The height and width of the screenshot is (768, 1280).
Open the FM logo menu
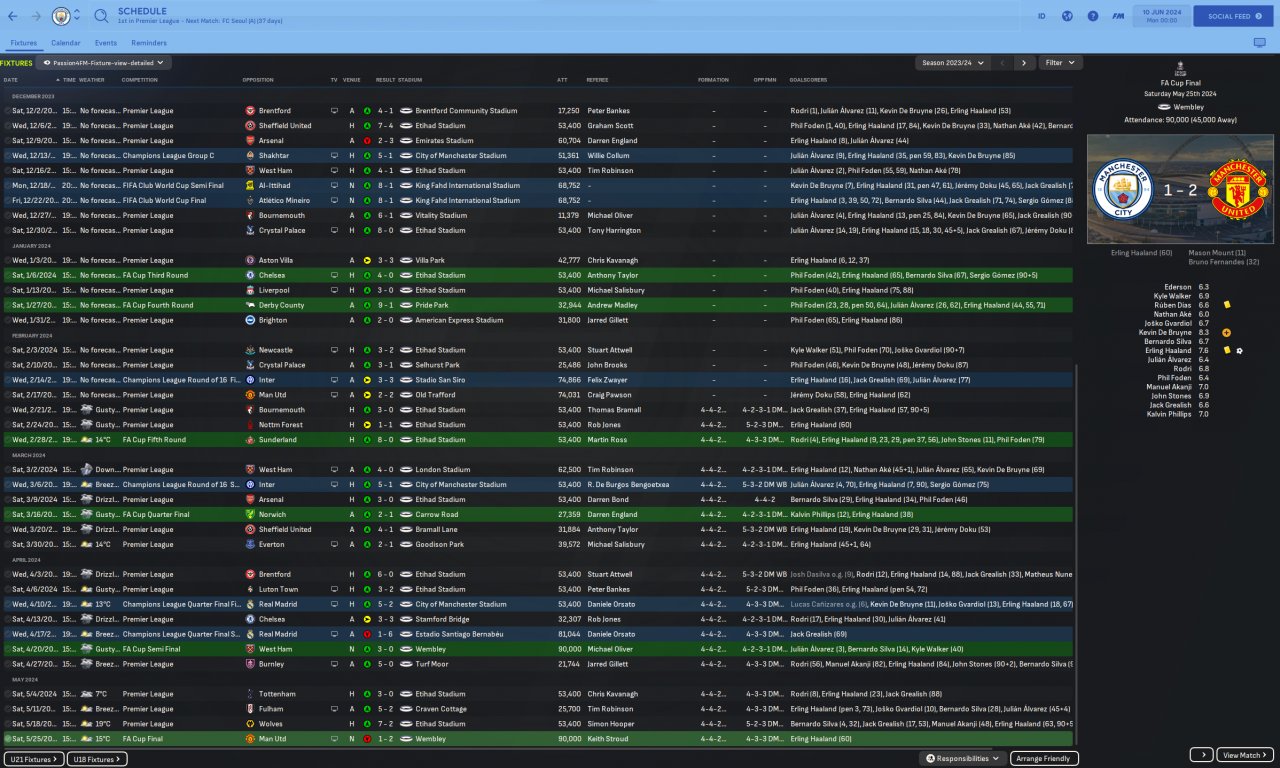(x=1118, y=16)
